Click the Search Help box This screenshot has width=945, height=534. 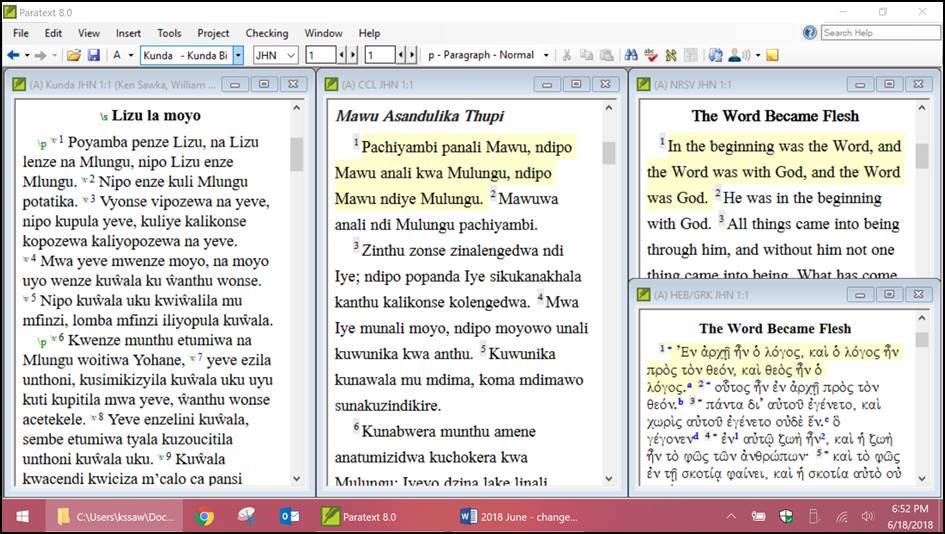pos(881,33)
